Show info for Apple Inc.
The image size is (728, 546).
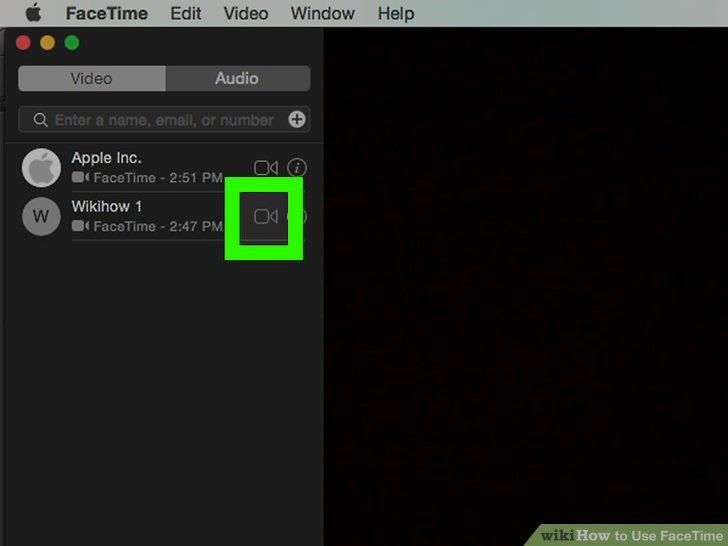tap(297, 168)
